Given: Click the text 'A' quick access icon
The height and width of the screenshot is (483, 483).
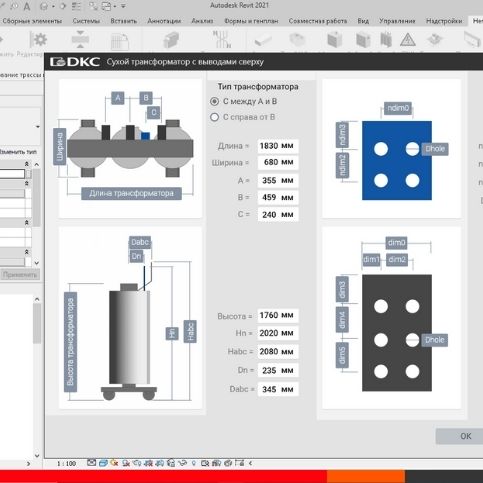Looking at the screenshot, I should 27,7.
